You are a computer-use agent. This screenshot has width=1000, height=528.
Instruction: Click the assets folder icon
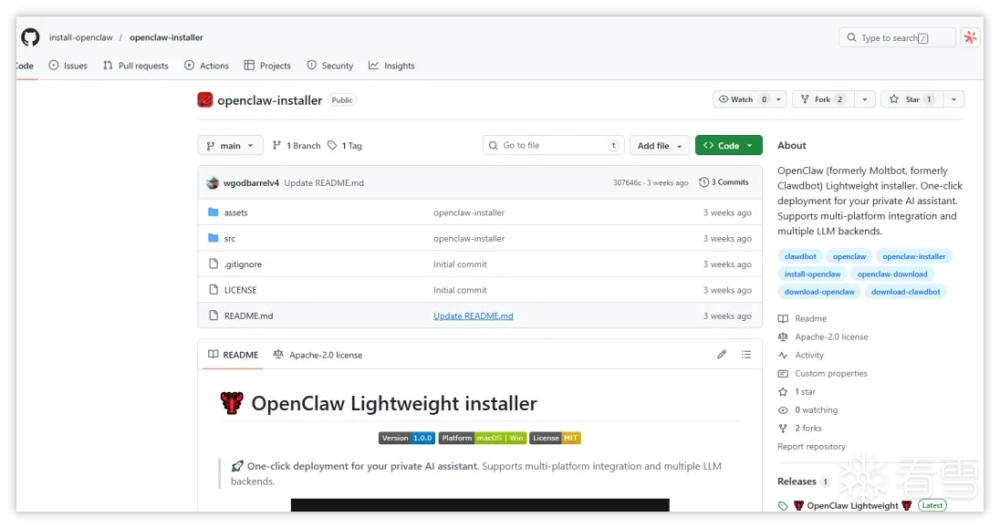coord(213,213)
